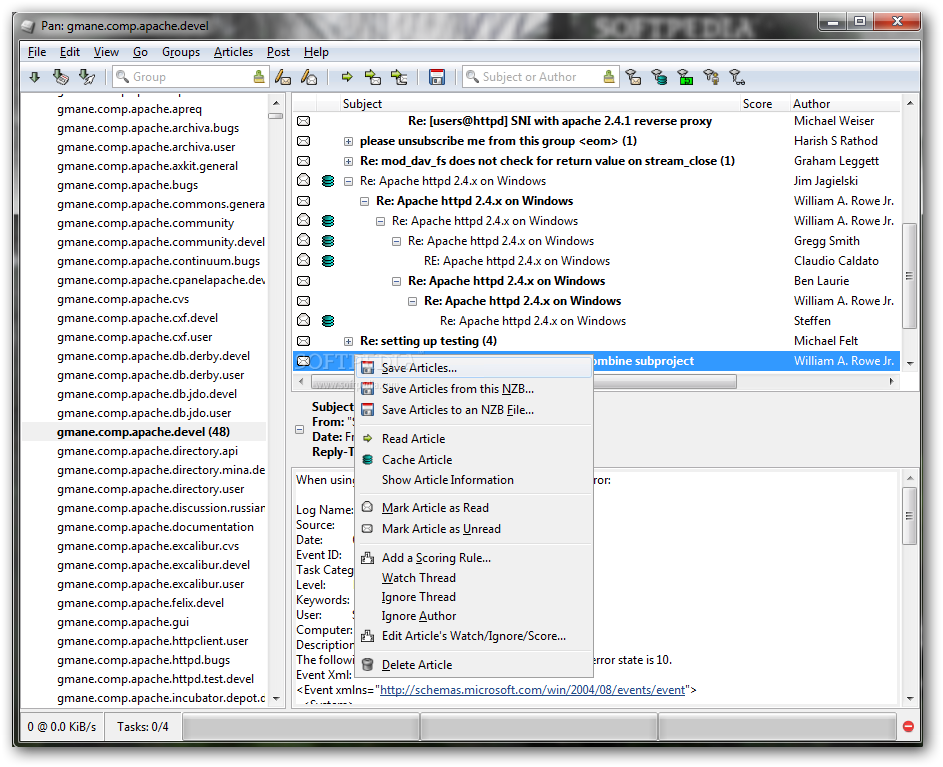Open the event log red status icon
This screenshot has width=943, height=767.
pos(908,727)
